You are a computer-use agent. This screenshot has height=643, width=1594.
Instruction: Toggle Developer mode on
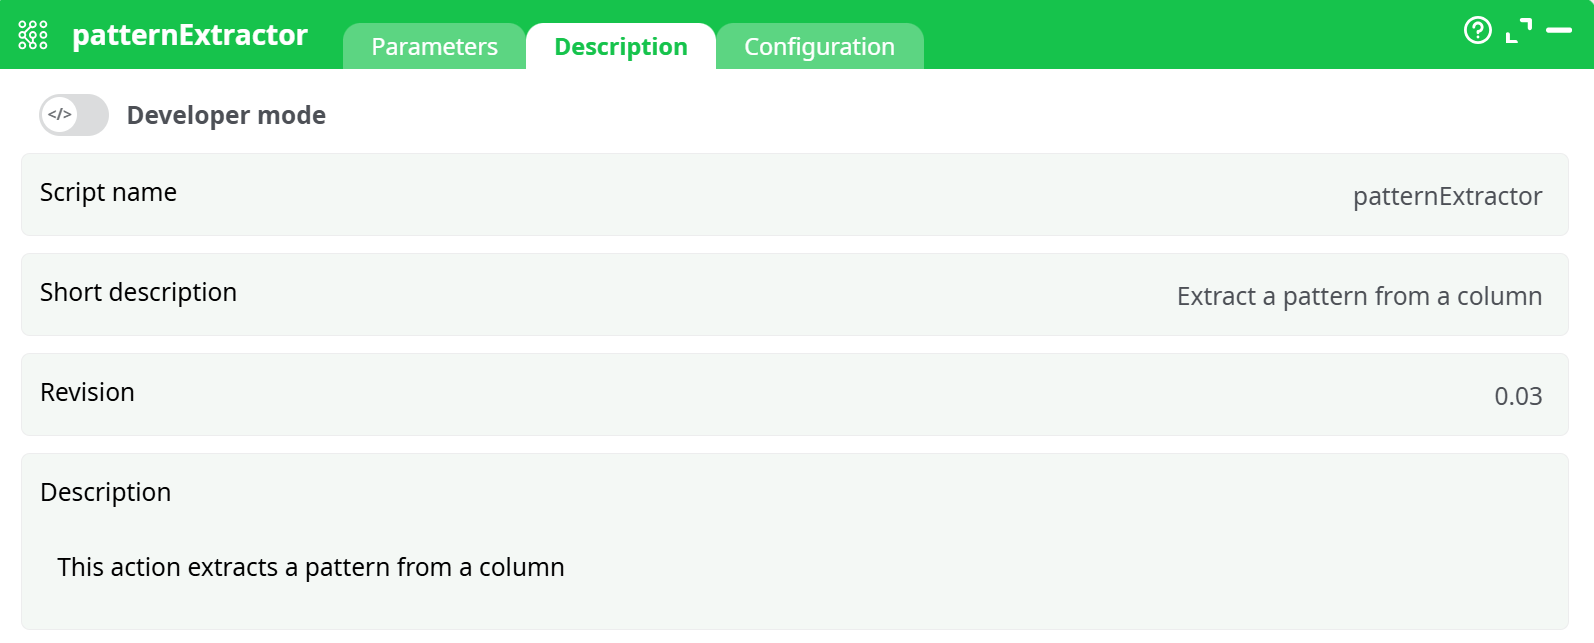point(74,114)
